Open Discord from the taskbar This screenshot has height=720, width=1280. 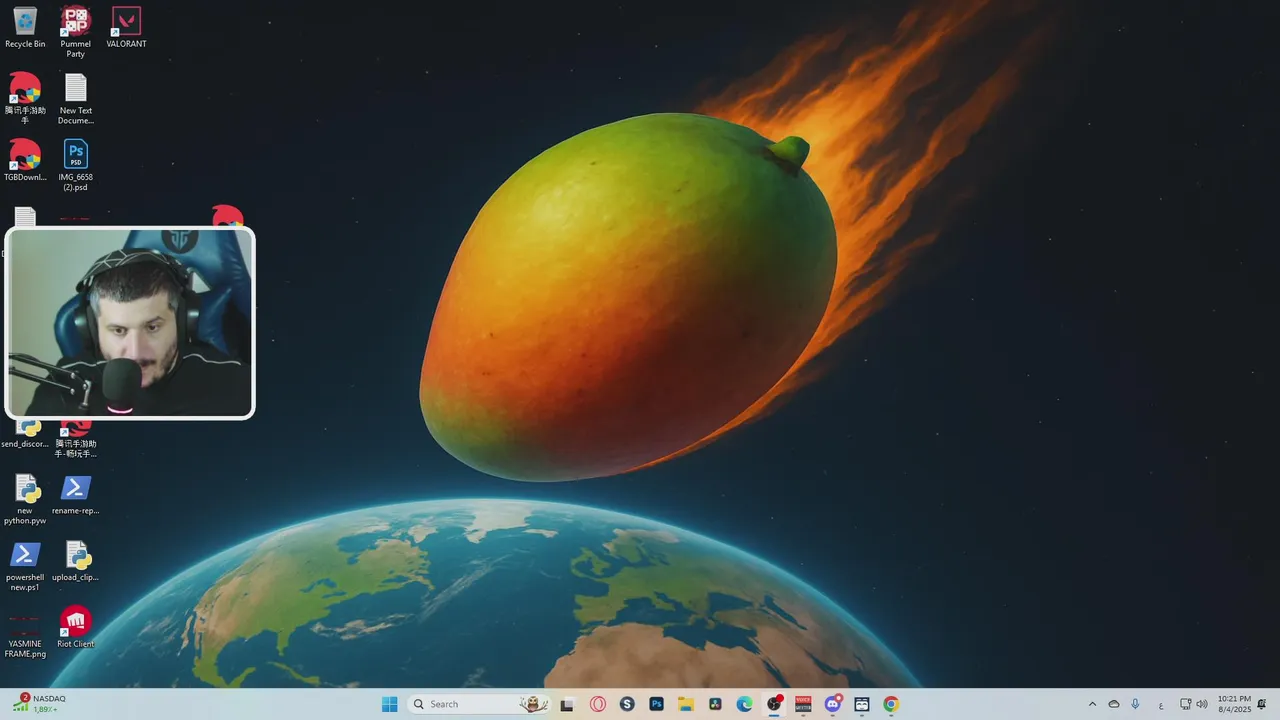click(833, 704)
